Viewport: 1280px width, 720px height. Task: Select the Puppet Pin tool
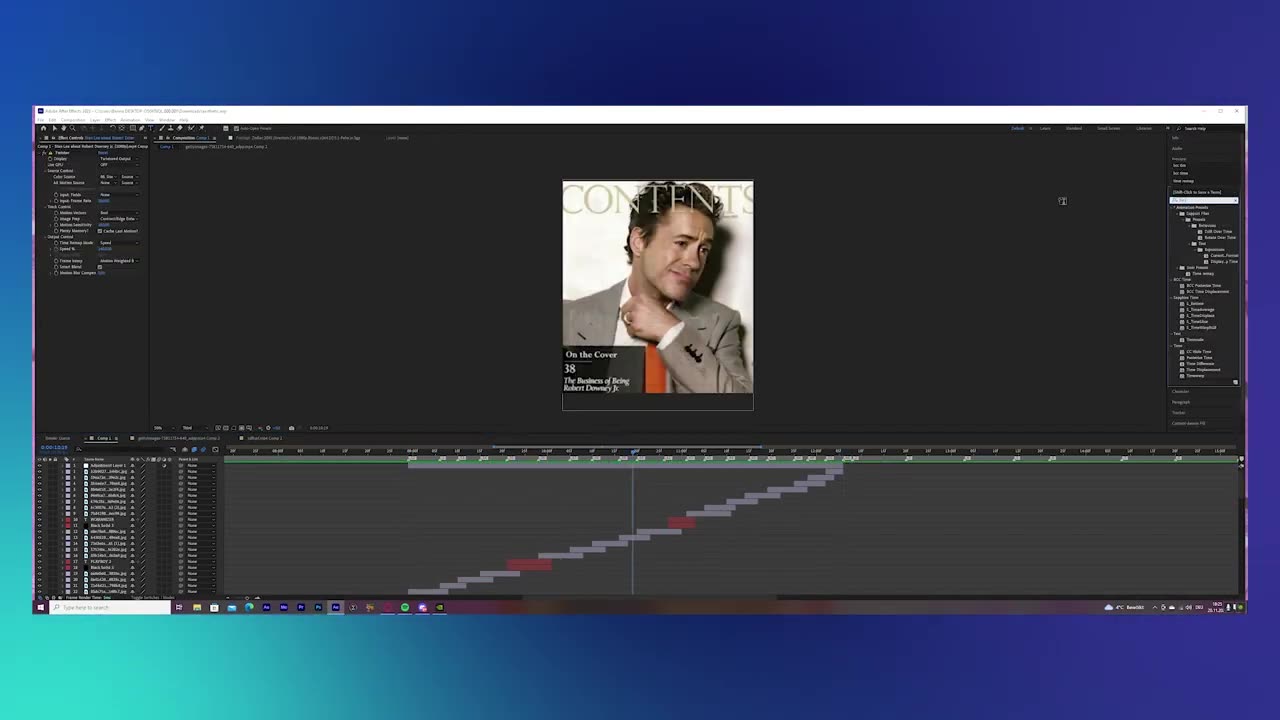pyautogui.click(x=201, y=128)
